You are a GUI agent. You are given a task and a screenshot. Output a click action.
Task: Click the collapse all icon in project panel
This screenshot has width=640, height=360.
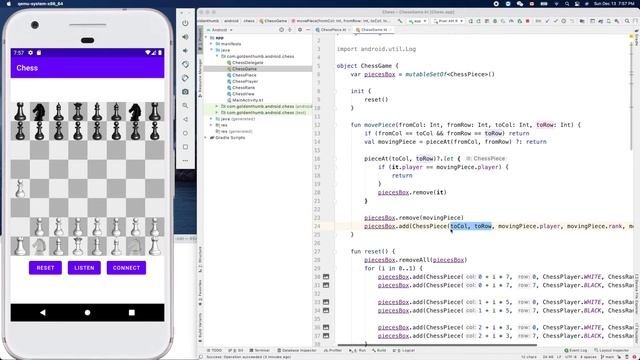(290, 30)
